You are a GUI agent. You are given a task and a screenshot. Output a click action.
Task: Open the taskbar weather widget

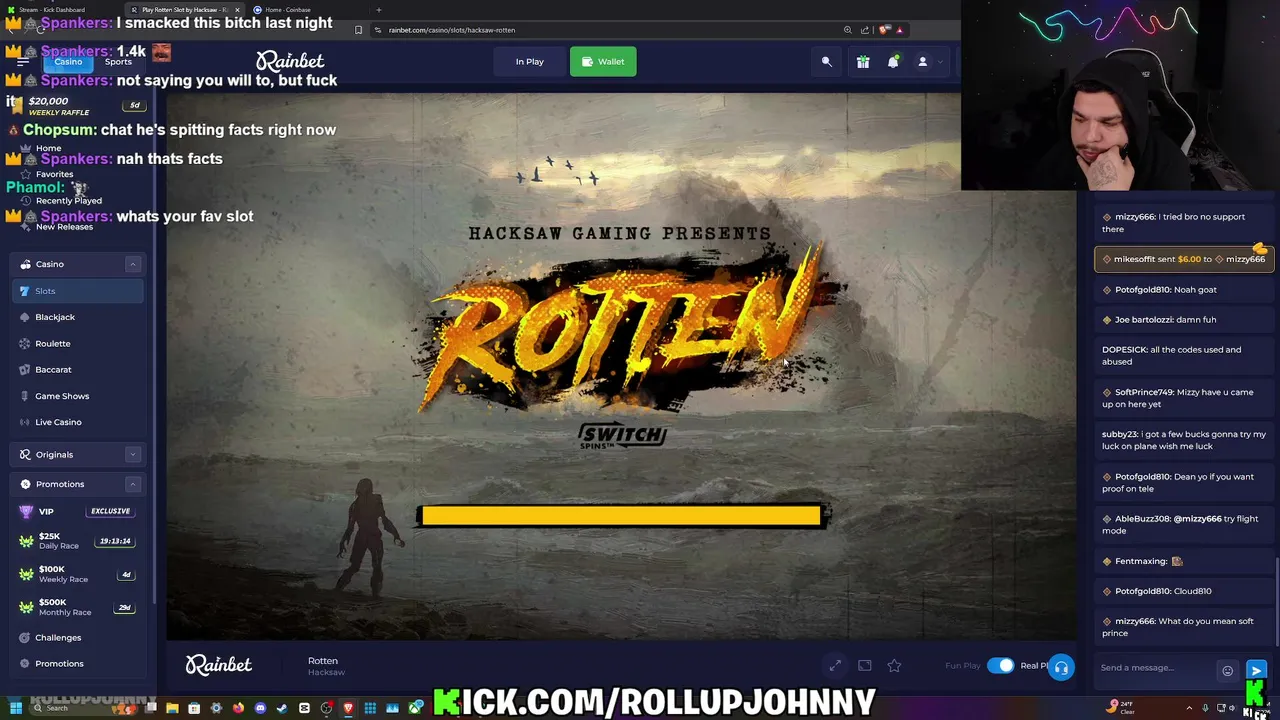tap(1121, 708)
